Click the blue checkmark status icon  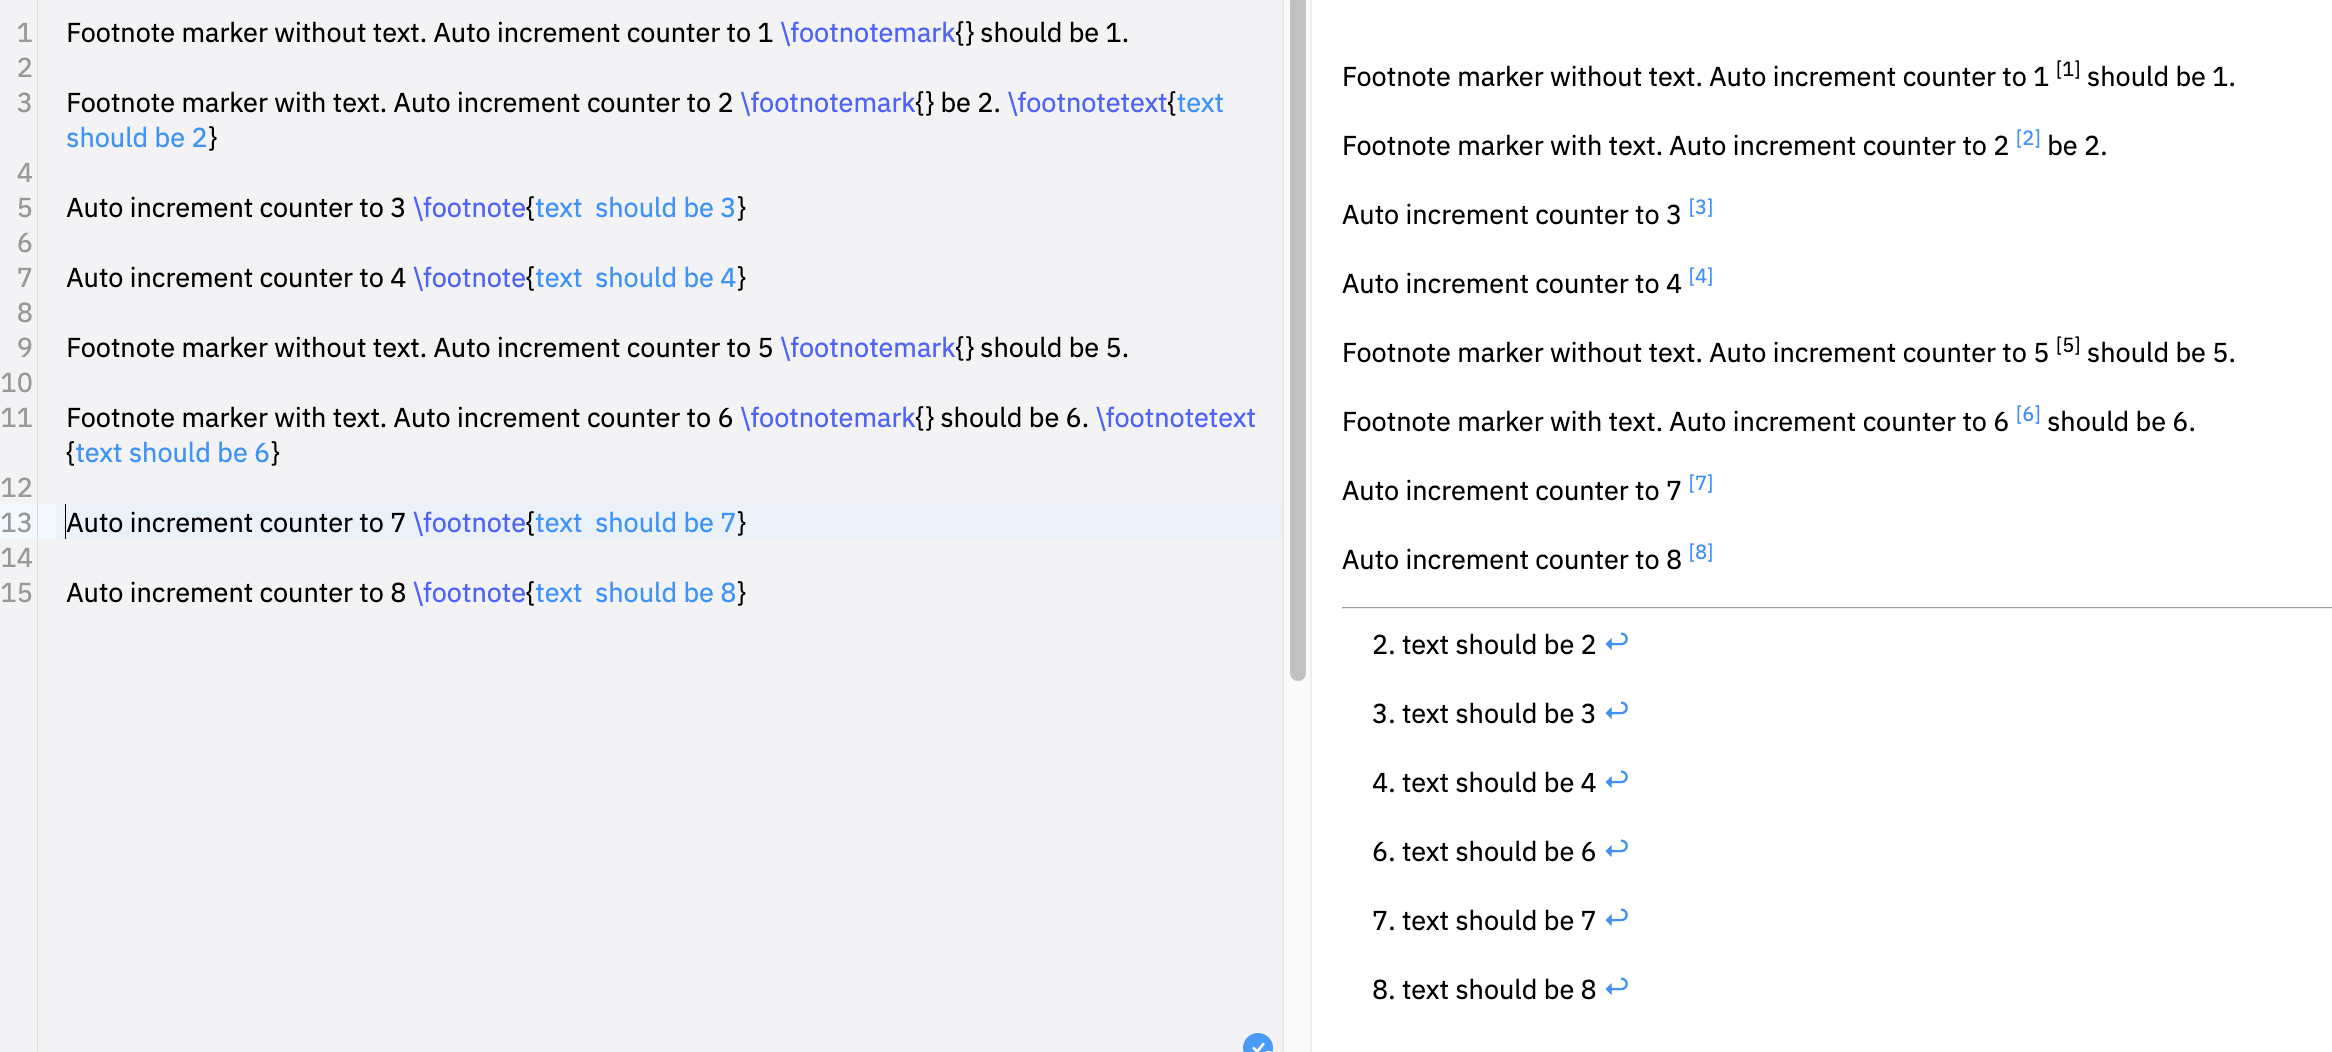[x=1257, y=1044]
